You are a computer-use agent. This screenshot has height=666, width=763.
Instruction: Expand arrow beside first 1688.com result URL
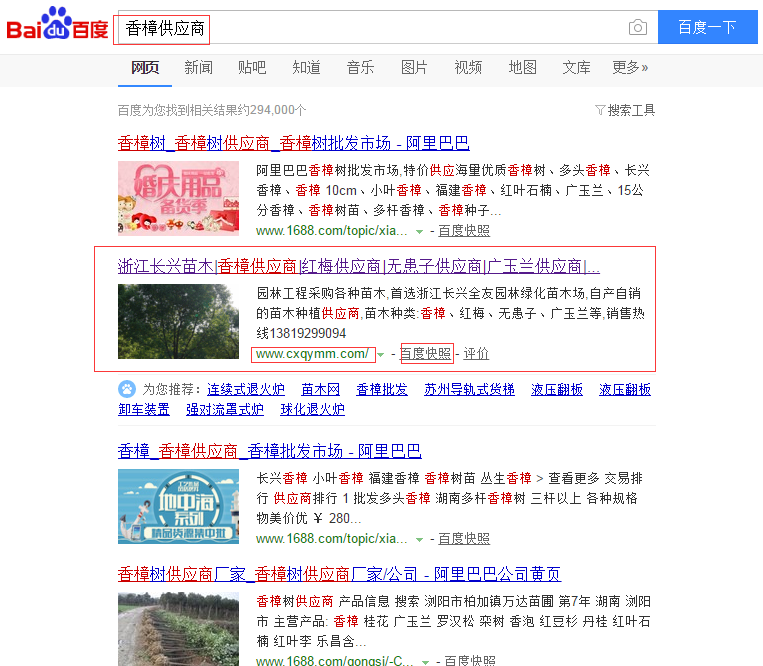(420, 232)
